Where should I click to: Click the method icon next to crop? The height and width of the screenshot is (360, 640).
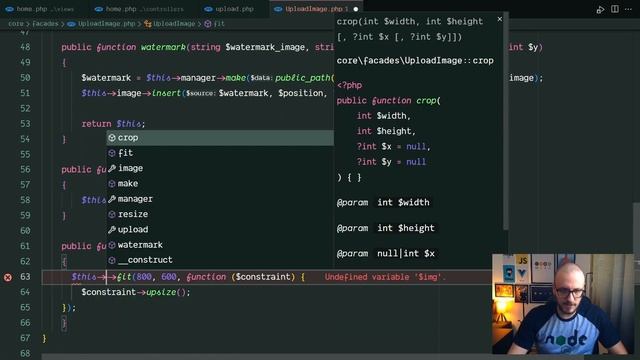(x=112, y=138)
